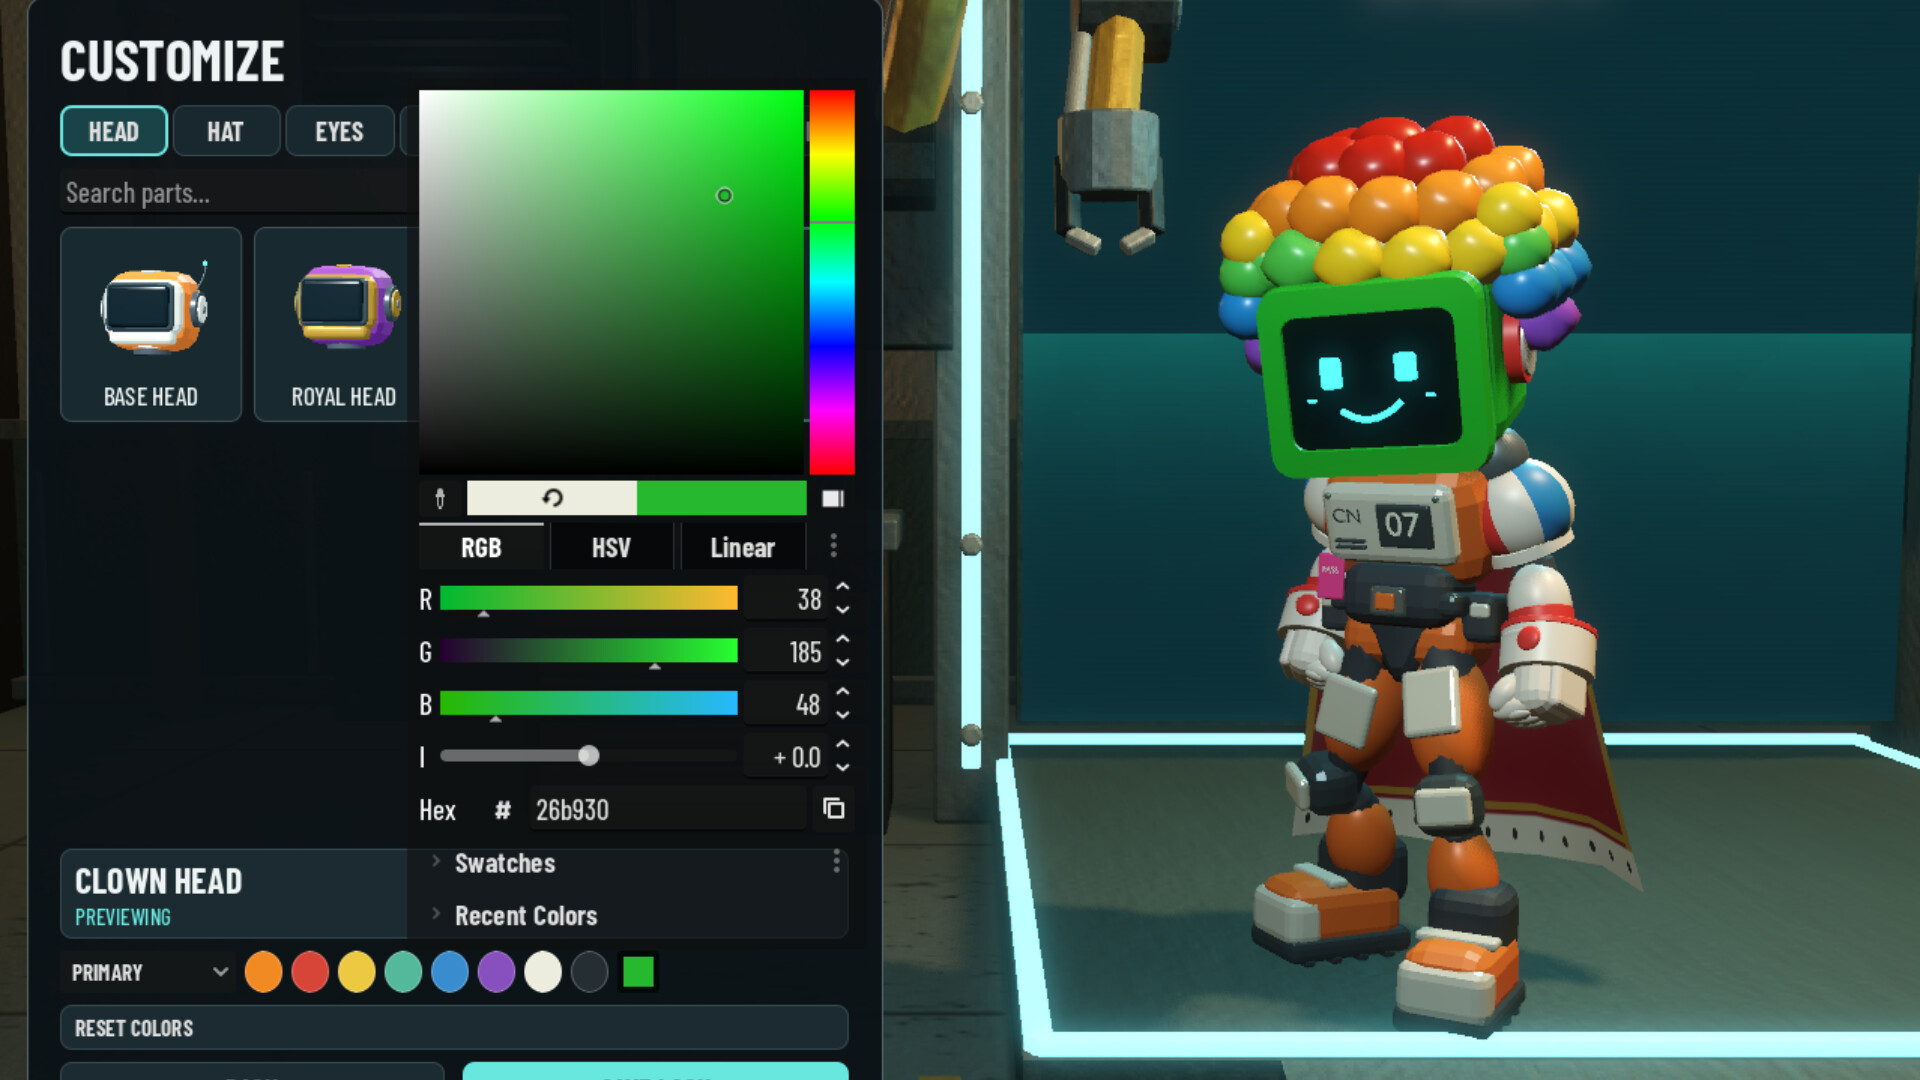Click the green channel slider
The width and height of the screenshot is (1920, 1080).
[589, 651]
